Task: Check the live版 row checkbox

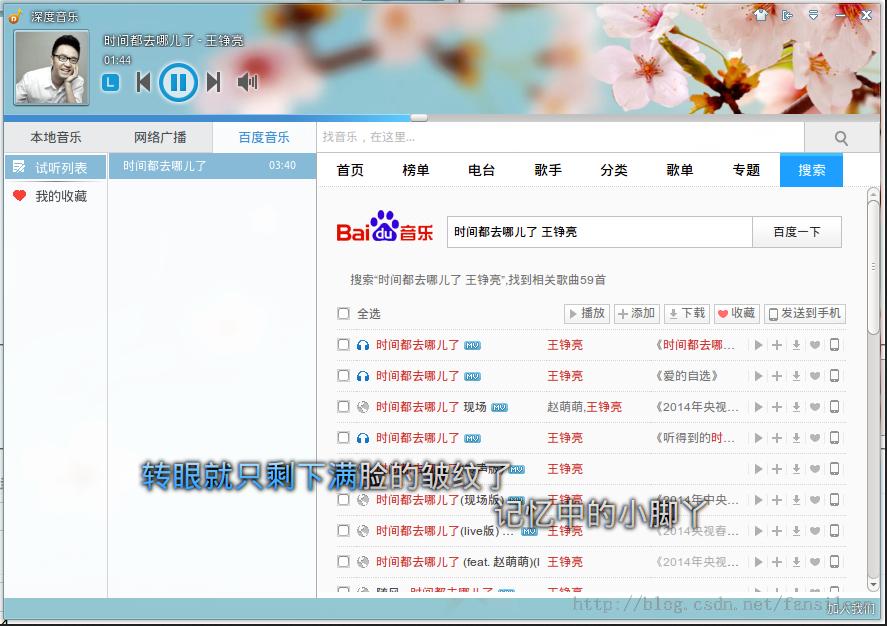Action: point(343,530)
